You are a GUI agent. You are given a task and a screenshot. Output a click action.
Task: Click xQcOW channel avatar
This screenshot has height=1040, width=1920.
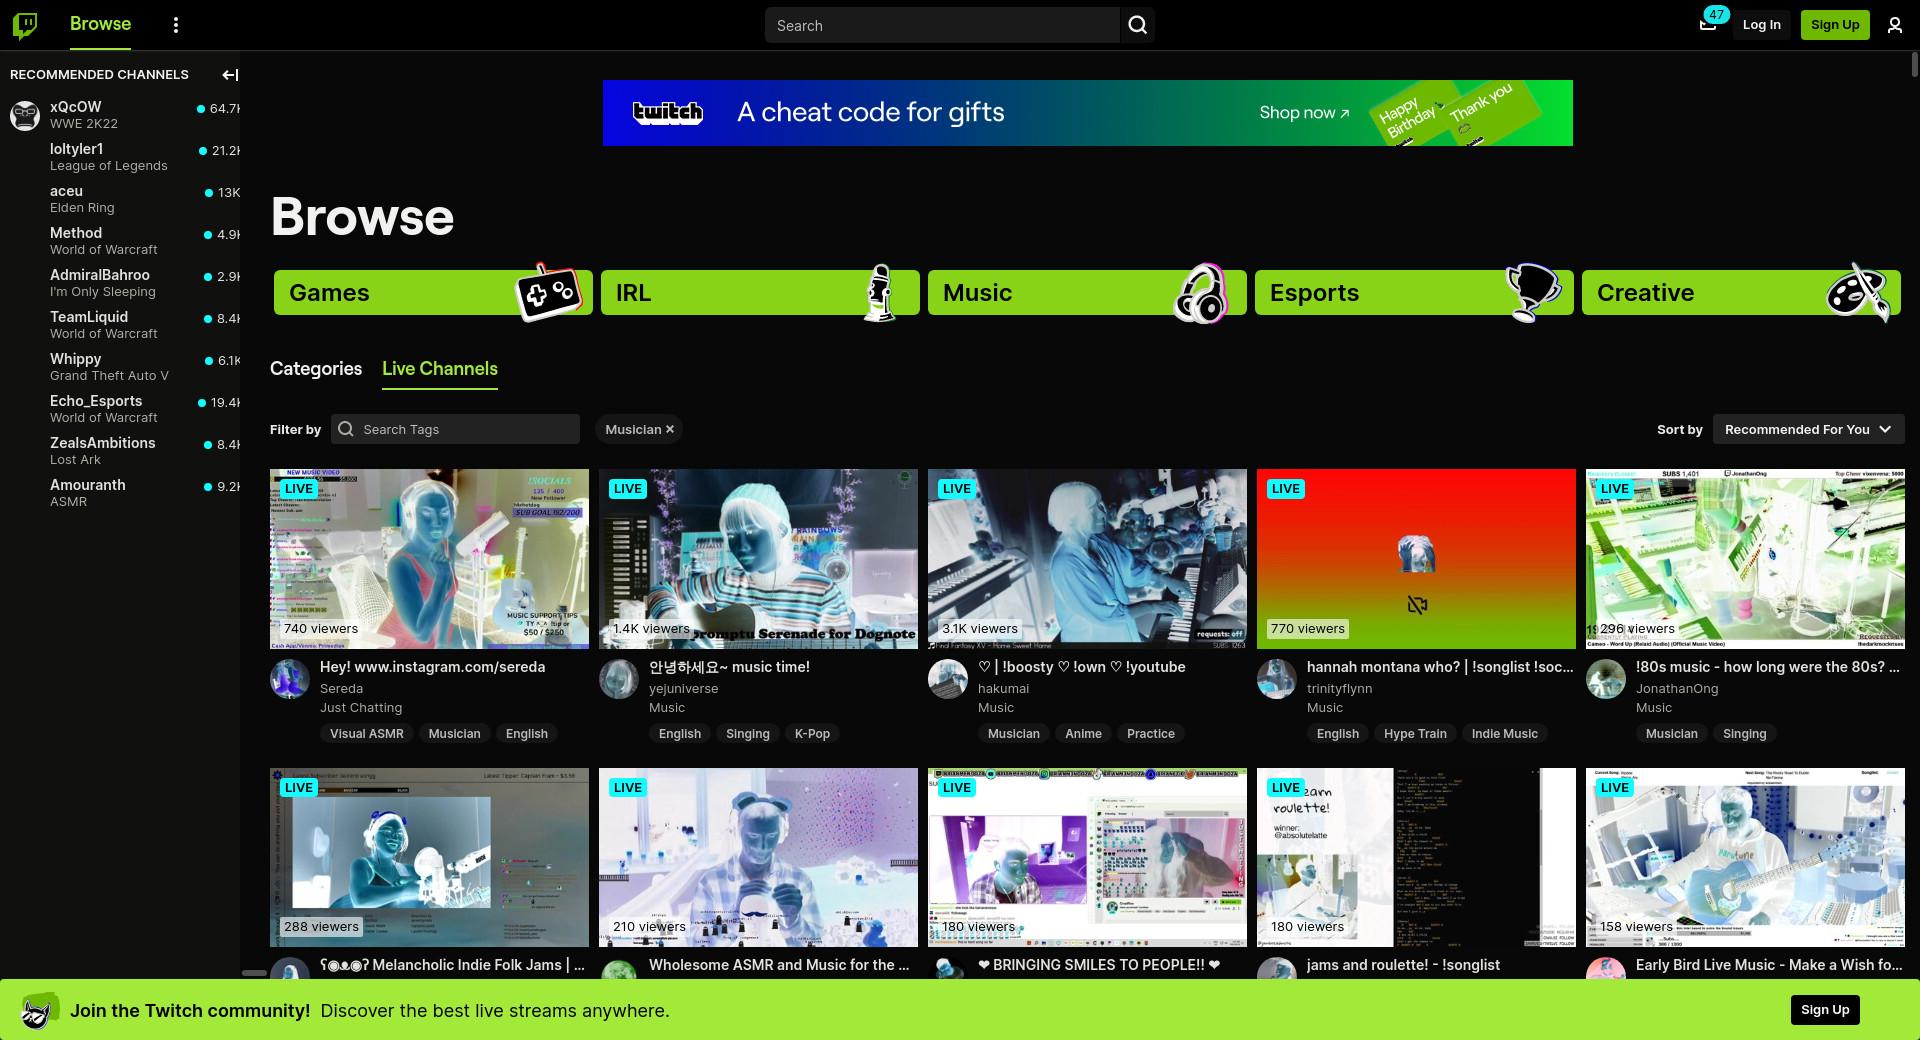pyautogui.click(x=25, y=115)
